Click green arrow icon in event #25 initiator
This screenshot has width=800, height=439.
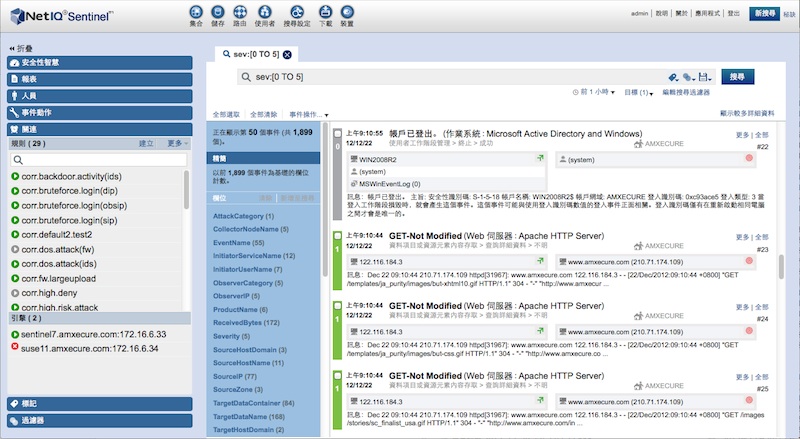[540, 400]
